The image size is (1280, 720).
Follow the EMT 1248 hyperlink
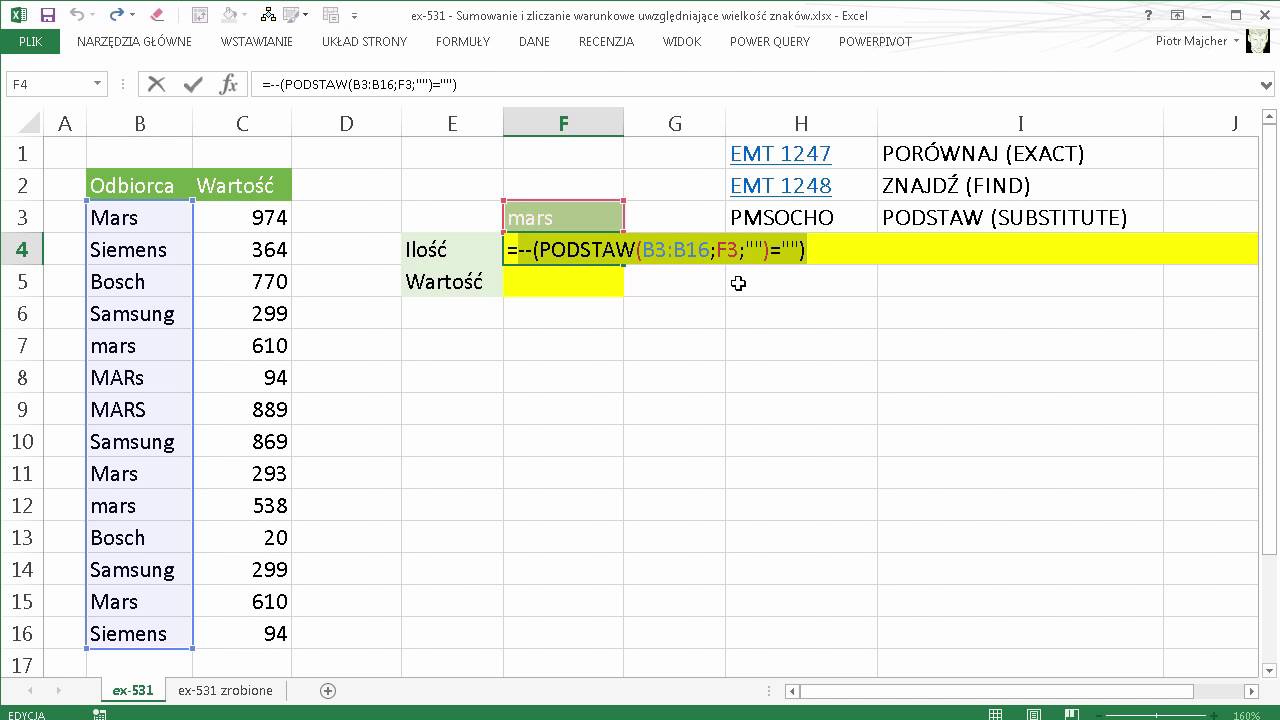click(781, 185)
